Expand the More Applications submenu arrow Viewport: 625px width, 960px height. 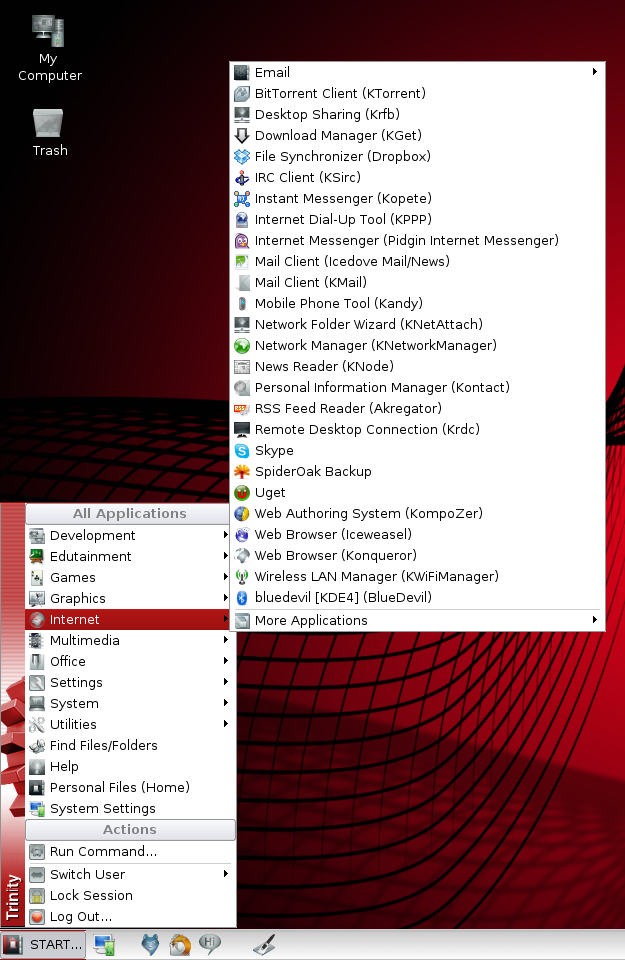click(x=594, y=620)
